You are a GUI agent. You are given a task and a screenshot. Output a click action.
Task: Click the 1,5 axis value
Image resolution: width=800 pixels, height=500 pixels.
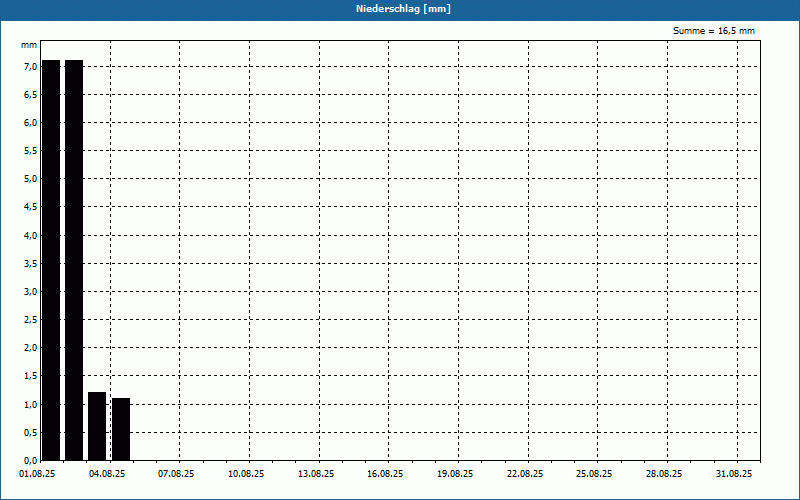30,376
